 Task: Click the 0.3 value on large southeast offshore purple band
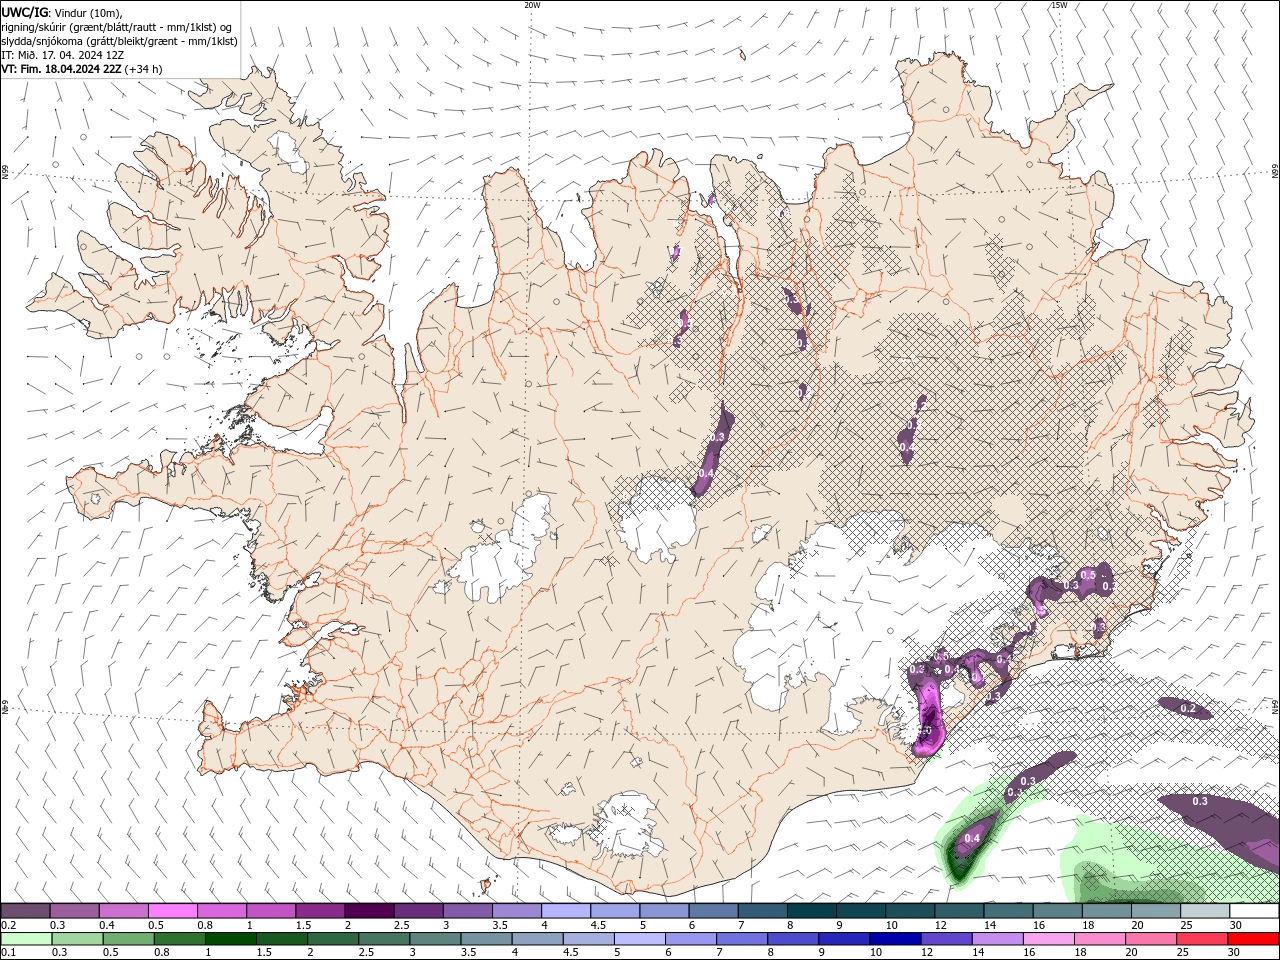coord(1200,801)
